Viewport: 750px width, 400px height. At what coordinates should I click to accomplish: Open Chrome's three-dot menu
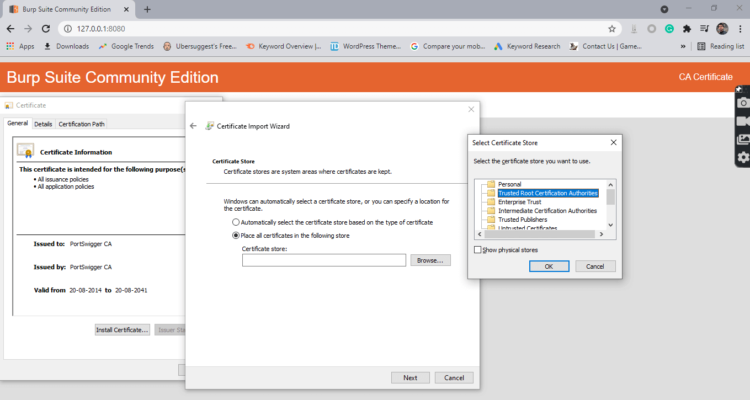(x=740, y=29)
